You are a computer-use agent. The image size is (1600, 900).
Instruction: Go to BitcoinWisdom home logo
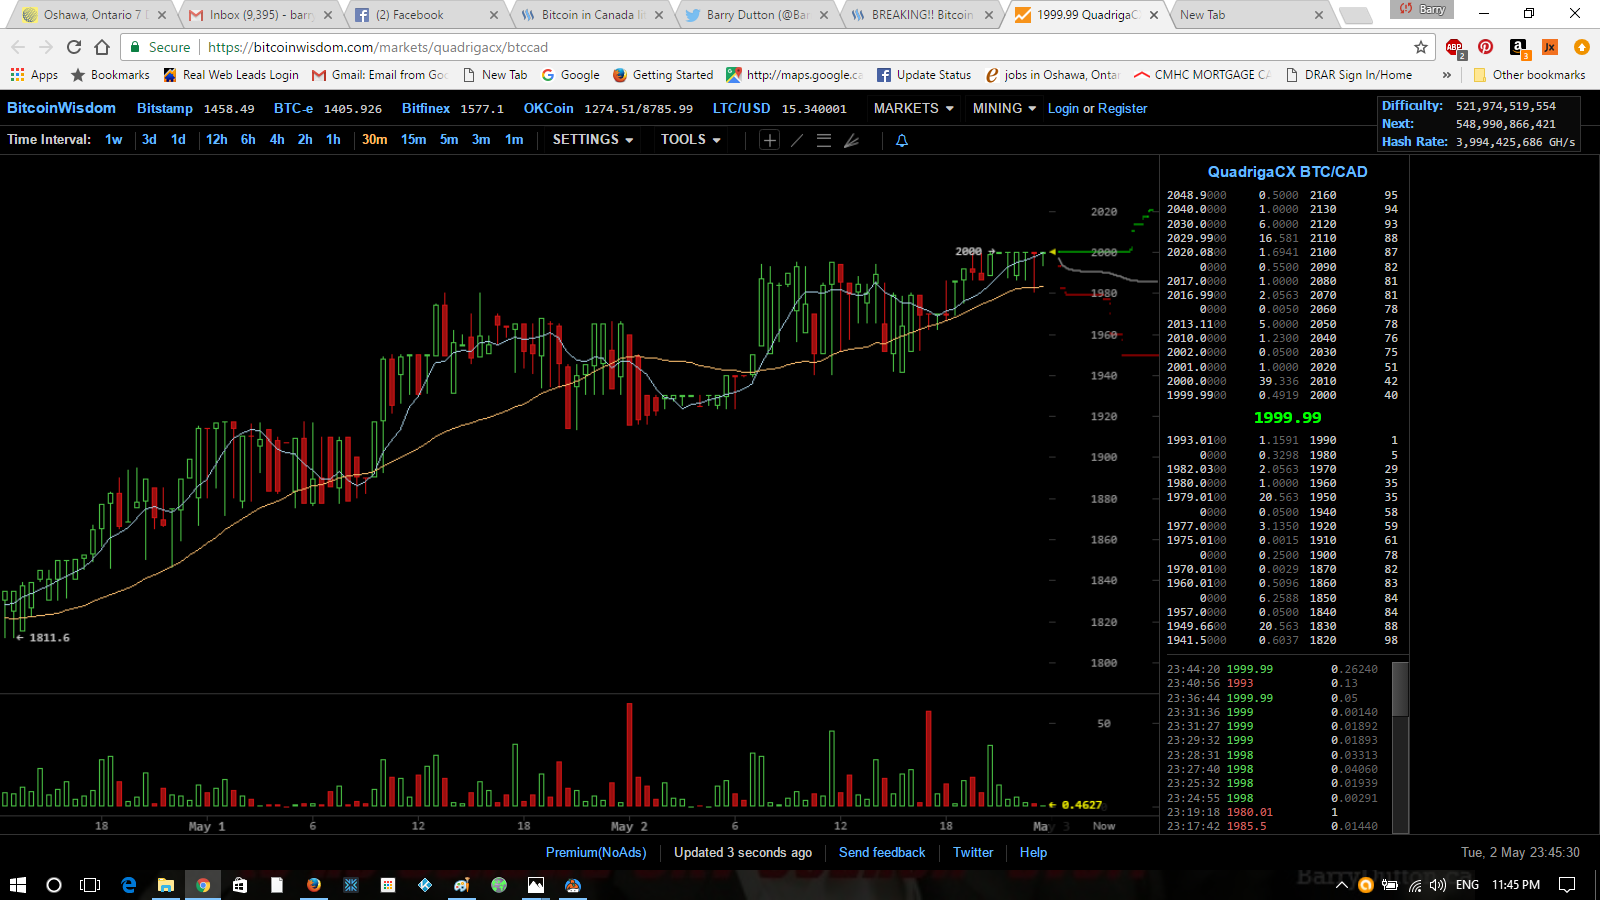pos(61,108)
